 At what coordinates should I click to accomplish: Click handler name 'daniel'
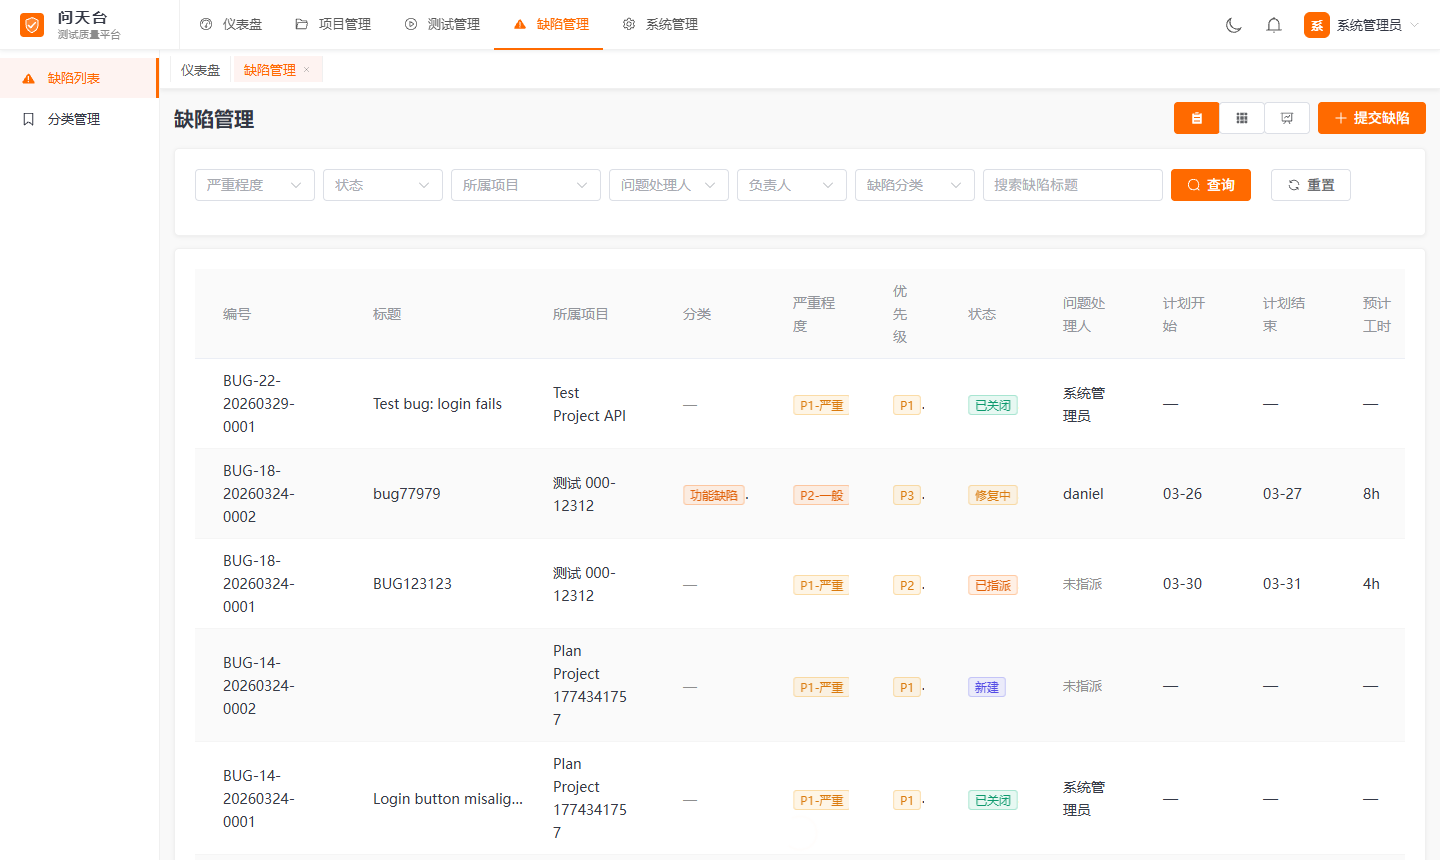click(1083, 494)
